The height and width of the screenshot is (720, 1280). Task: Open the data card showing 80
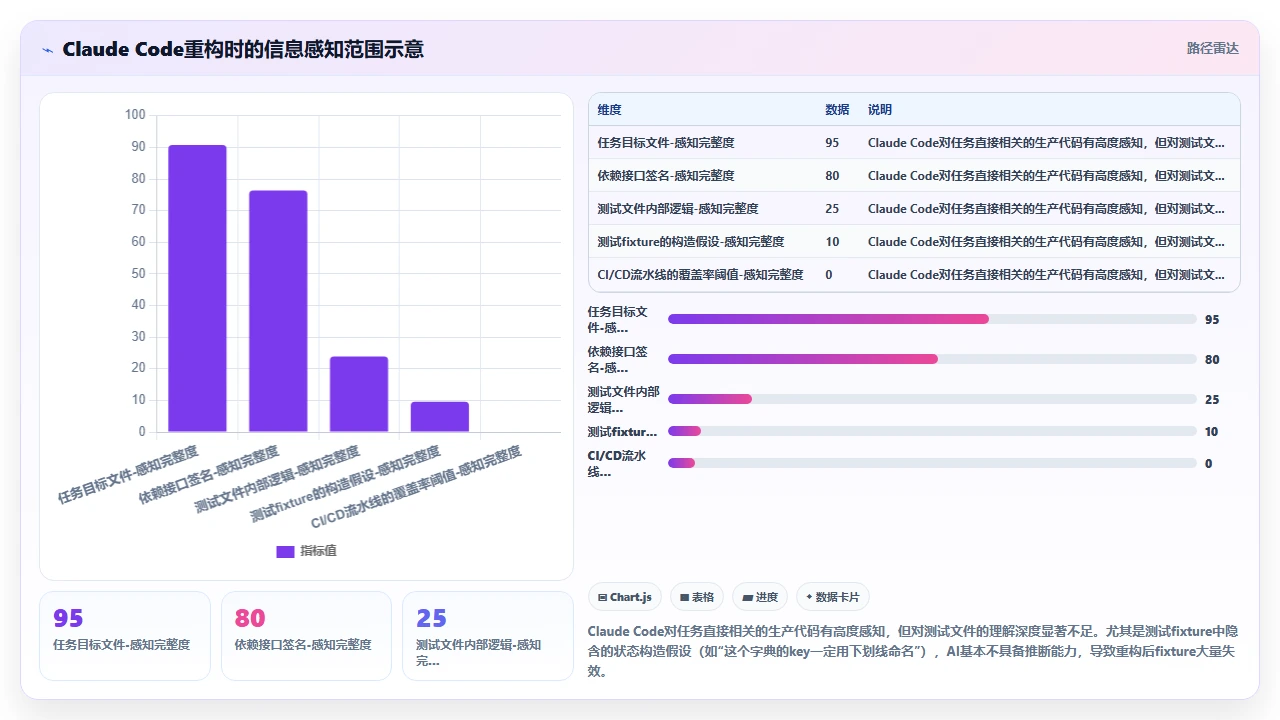(x=306, y=636)
